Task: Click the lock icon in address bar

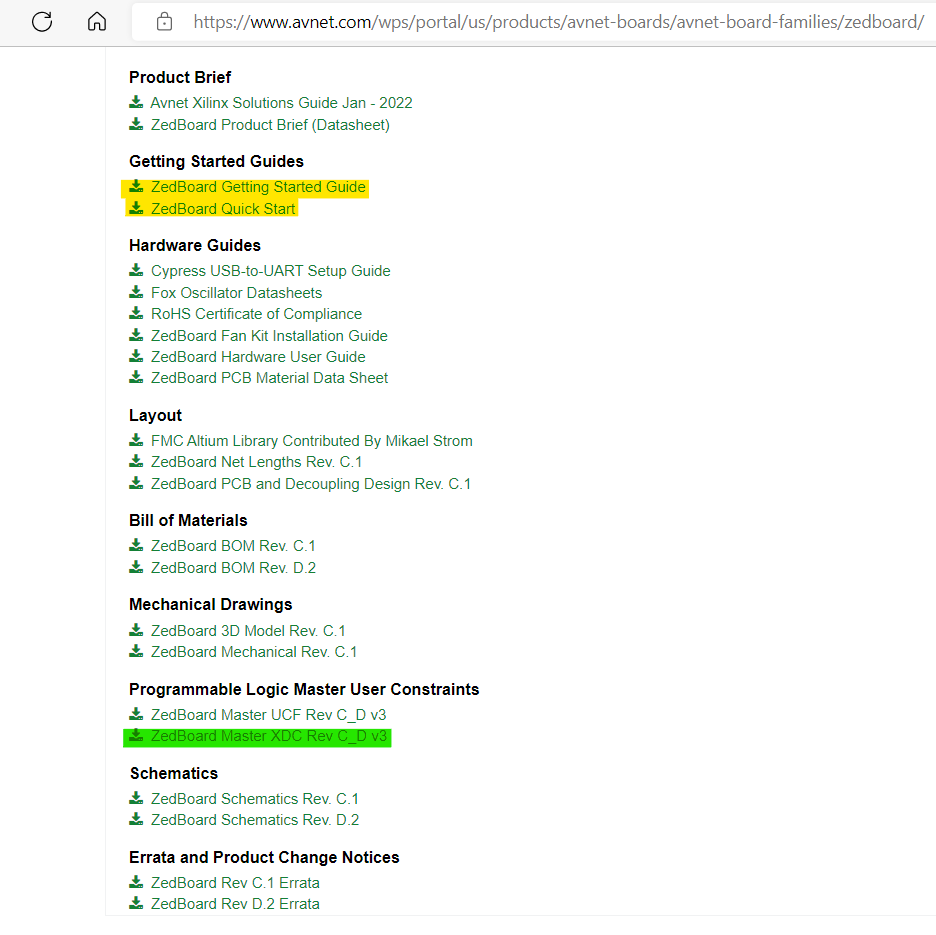Action: tap(164, 21)
